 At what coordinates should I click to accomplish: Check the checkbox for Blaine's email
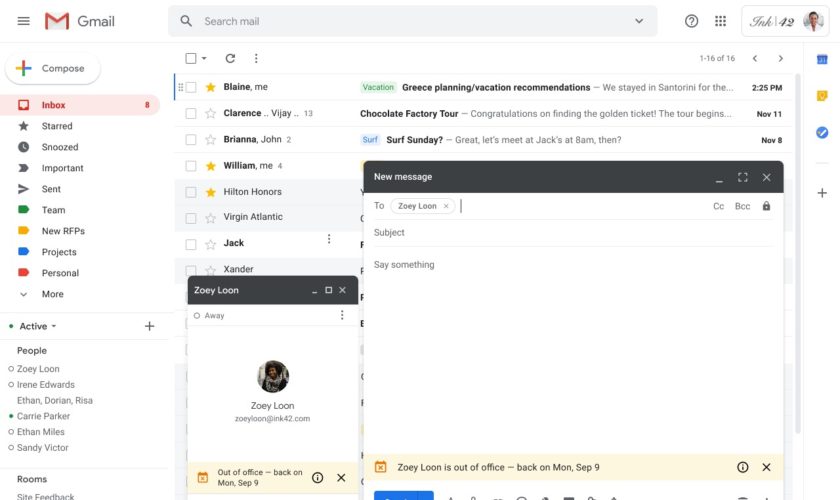(x=191, y=88)
